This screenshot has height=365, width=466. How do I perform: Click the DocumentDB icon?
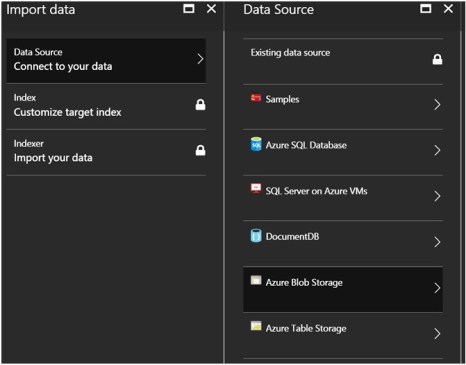(x=256, y=235)
